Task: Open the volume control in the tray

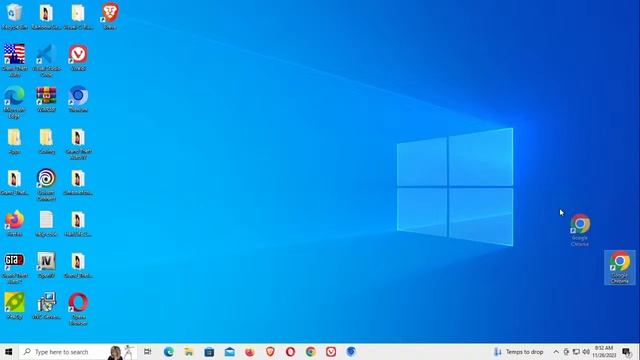Action: pos(586,351)
